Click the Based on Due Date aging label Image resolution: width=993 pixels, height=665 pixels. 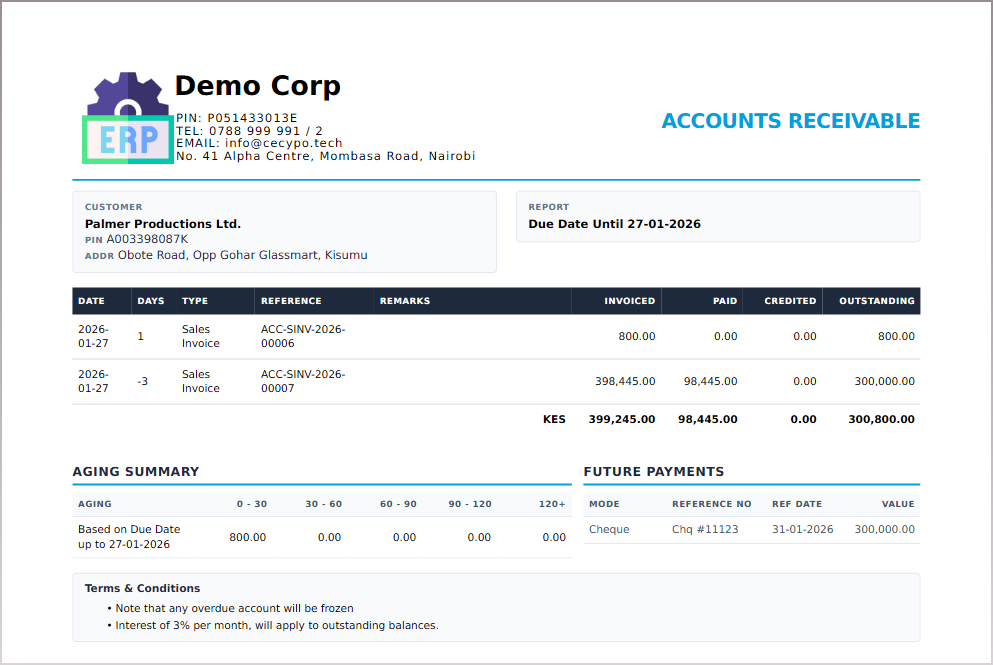(129, 537)
